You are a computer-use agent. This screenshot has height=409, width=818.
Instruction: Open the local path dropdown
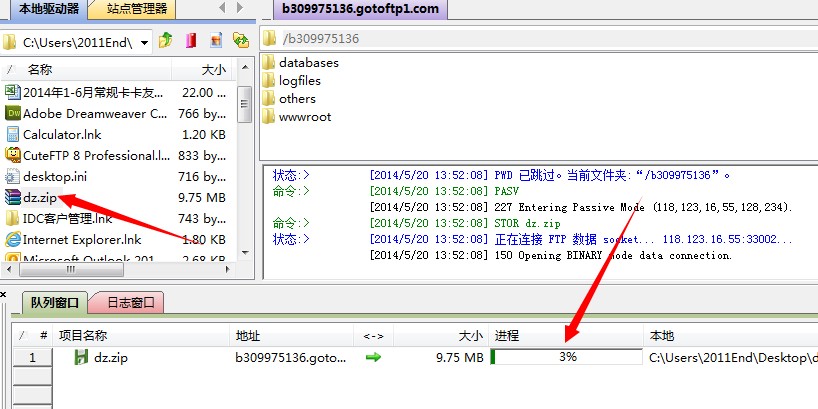pyautogui.click(x=145, y=42)
